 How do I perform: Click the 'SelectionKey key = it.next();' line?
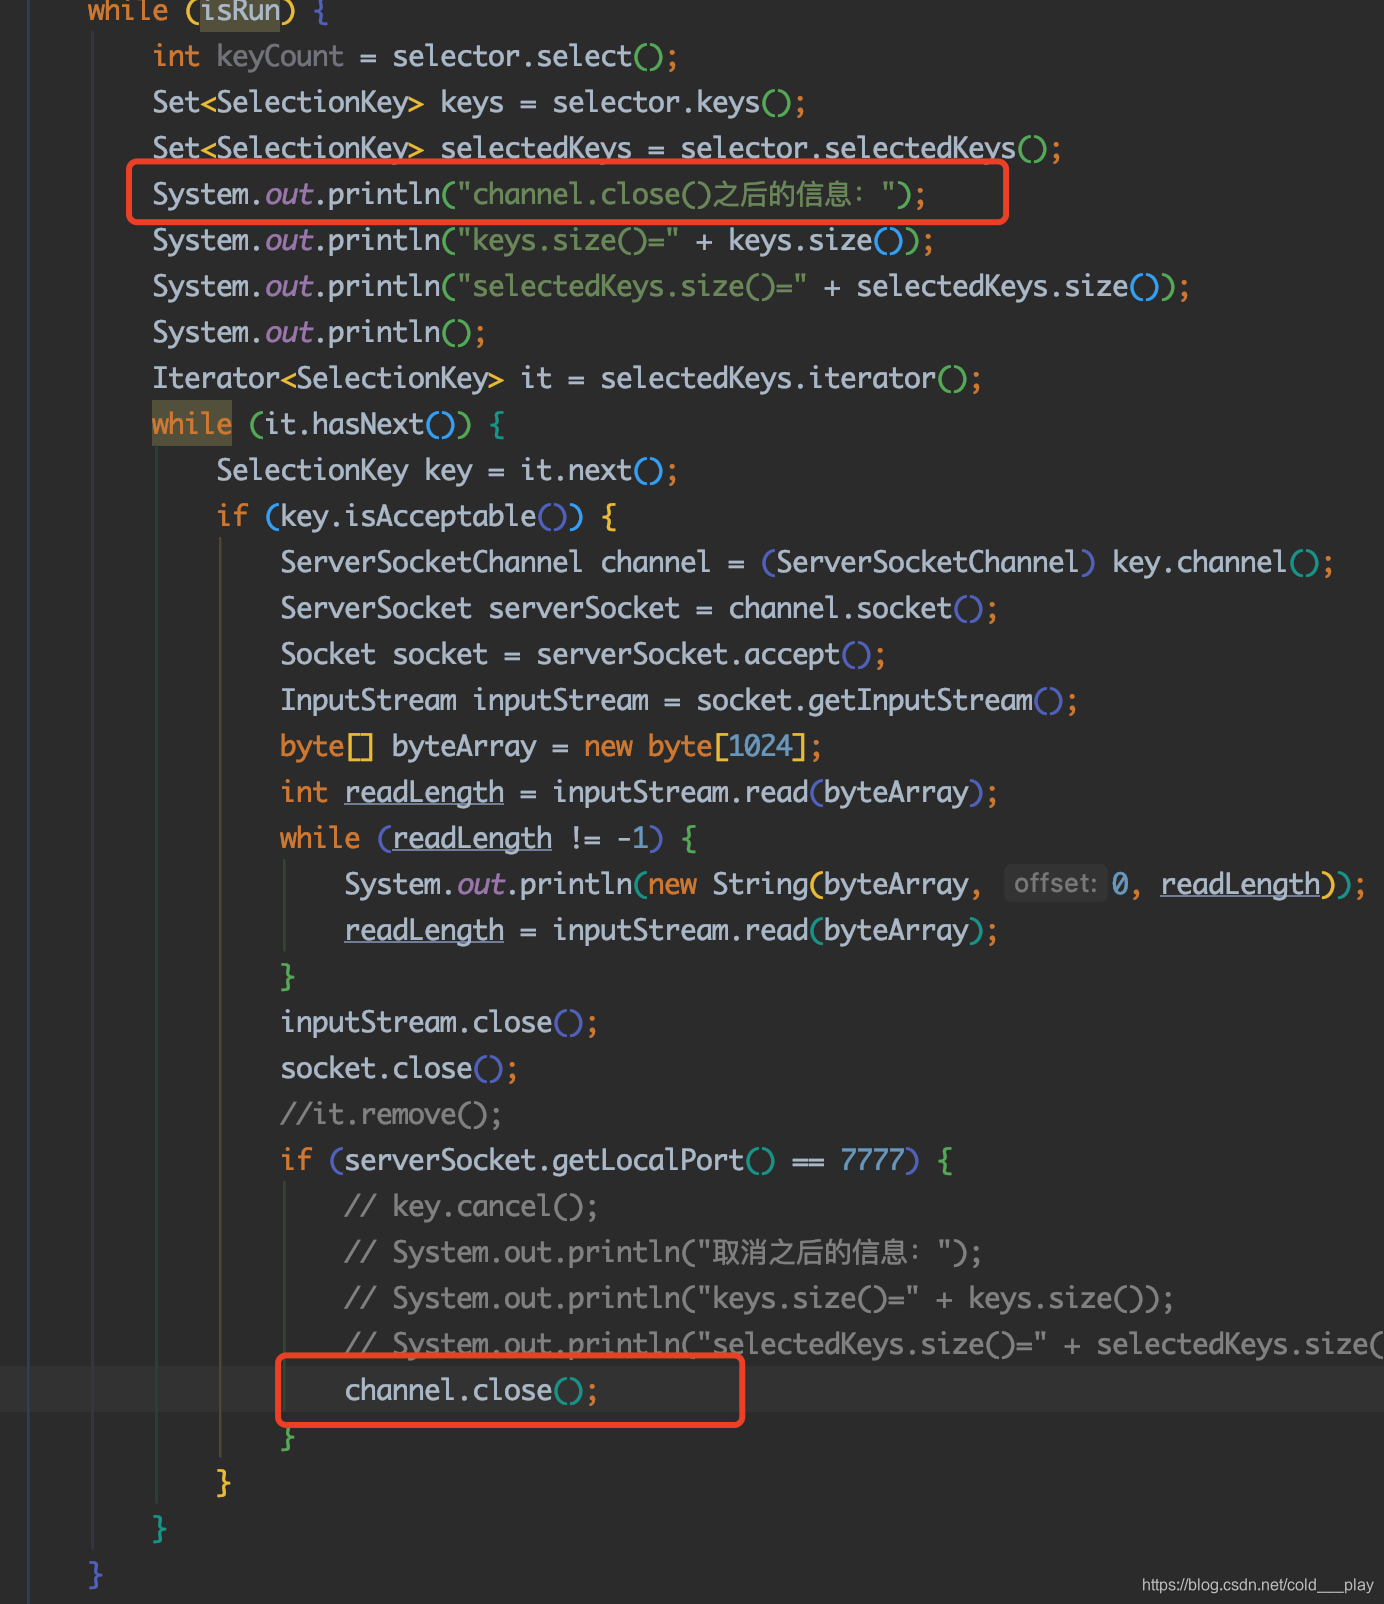point(447,471)
